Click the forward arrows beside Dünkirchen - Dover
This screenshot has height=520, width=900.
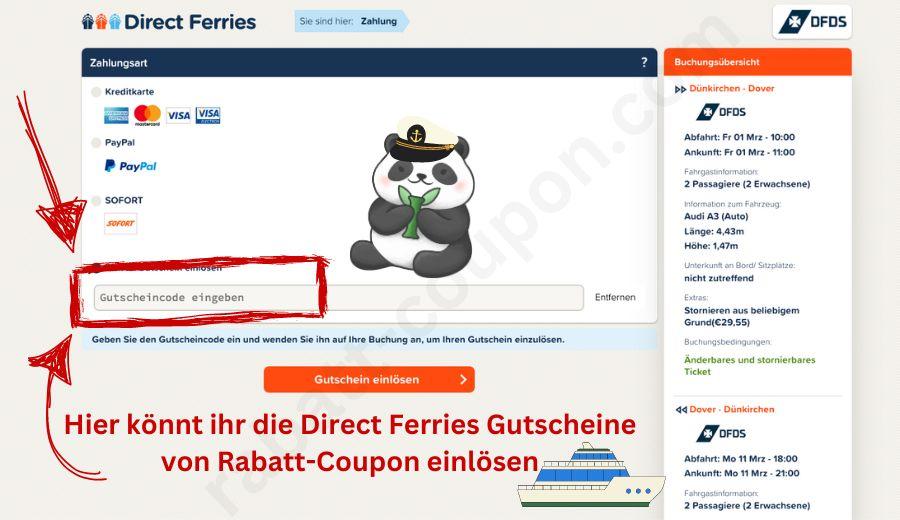tap(680, 89)
